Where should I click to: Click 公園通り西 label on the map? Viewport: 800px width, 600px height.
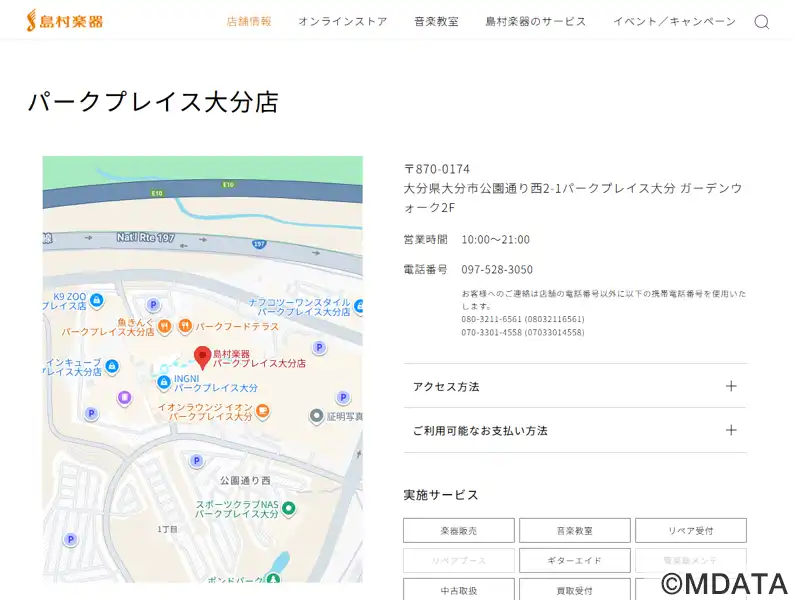[x=245, y=481]
